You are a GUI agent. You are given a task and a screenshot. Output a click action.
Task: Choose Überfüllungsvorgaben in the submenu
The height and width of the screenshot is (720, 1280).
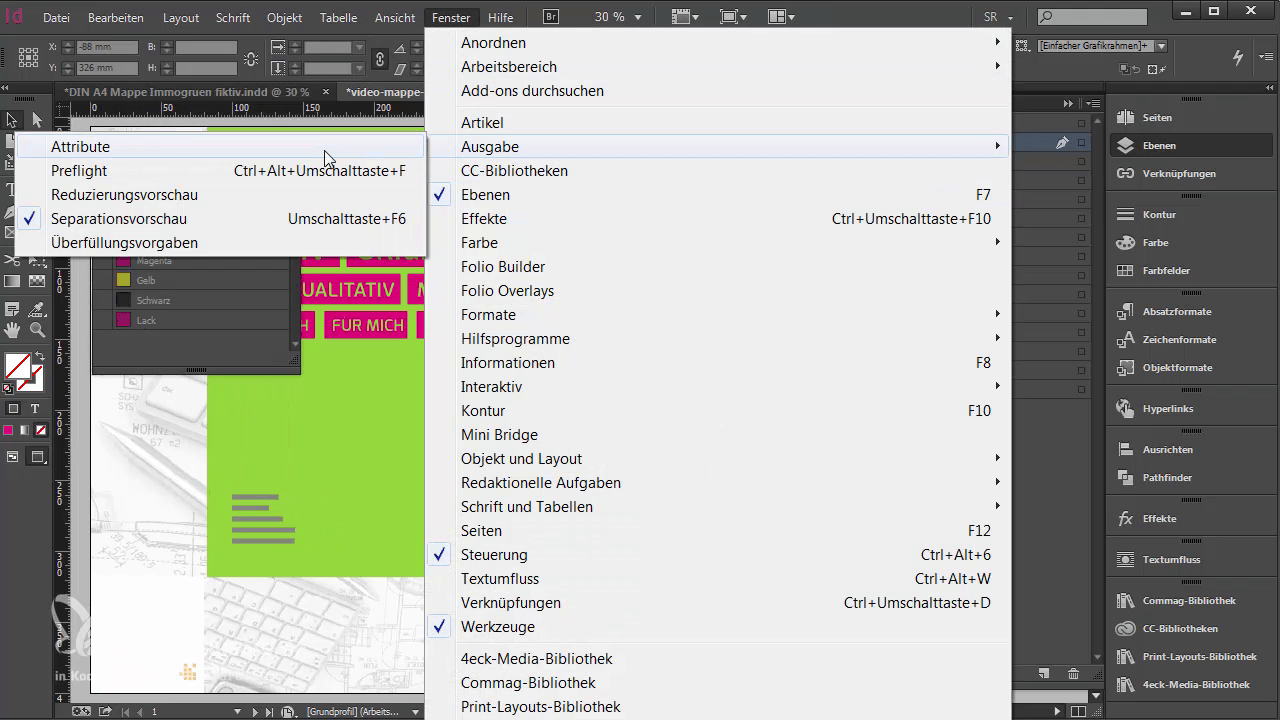[222, 243]
